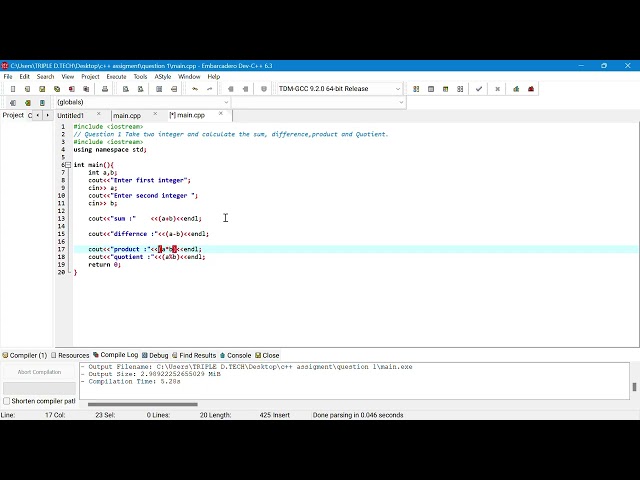Click the green-orange icon in second toolbar row
Image resolution: width=640 pixels, height=480 pixels.
[27, 103]
